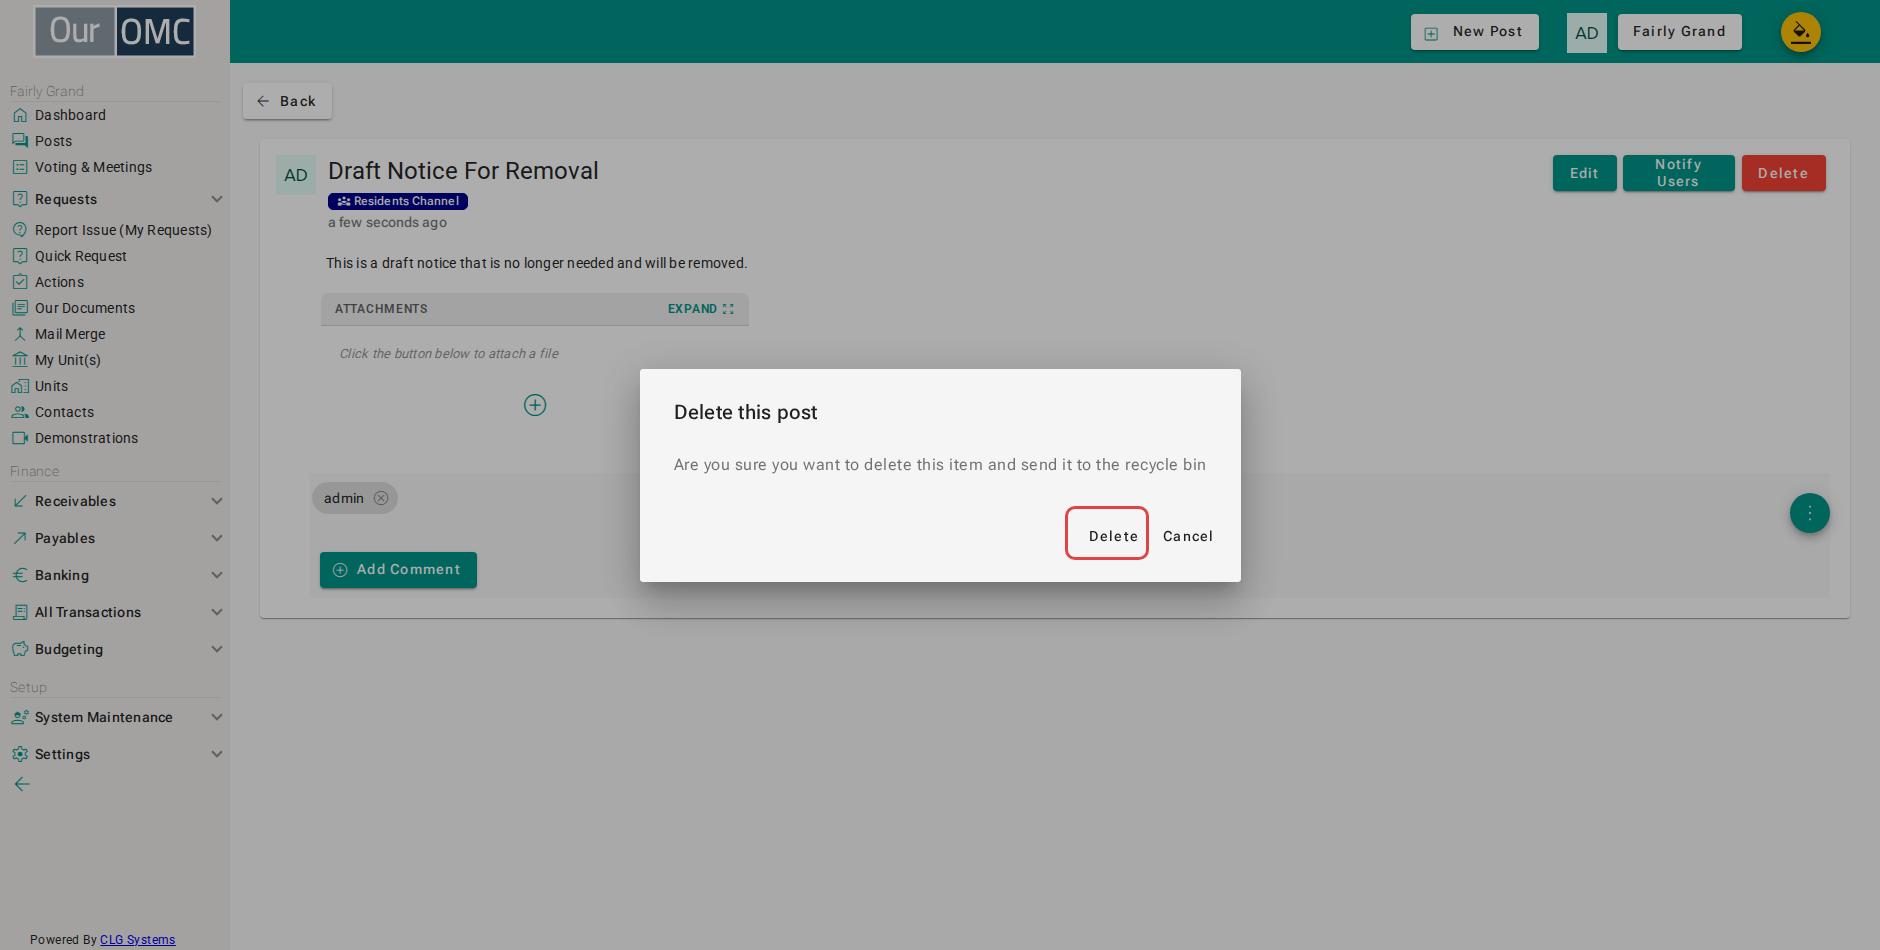Go to Posts in the sidebar
1880x950 pixels.
(x=53, y=141)
